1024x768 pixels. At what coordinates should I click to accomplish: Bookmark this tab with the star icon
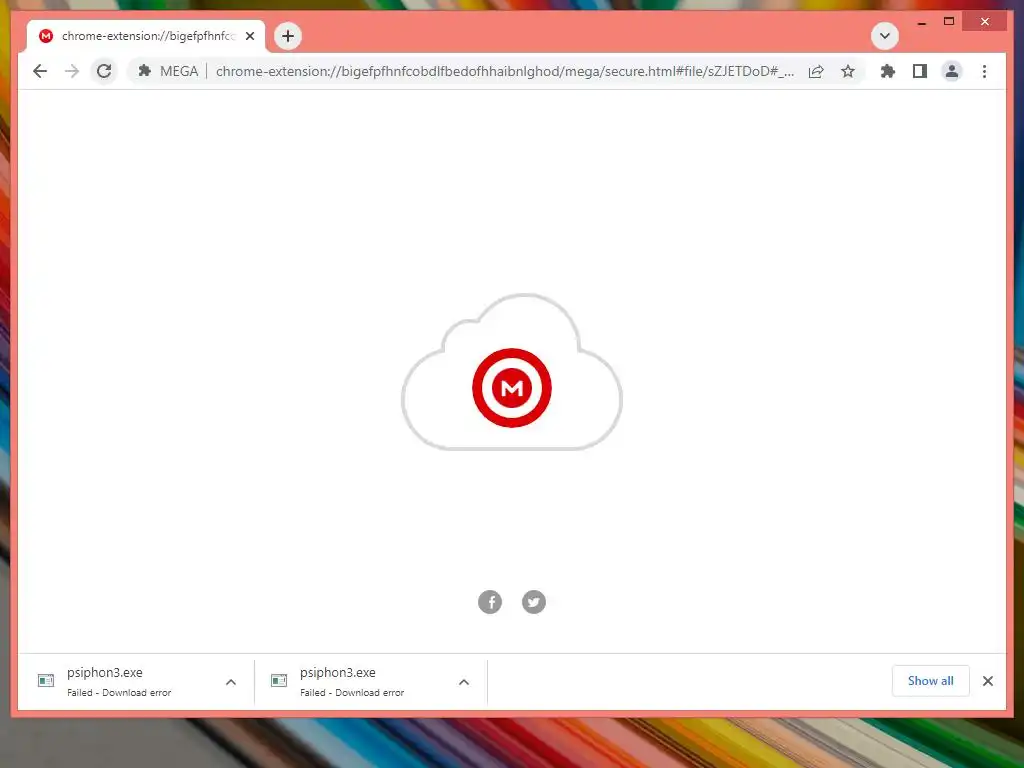point(848,71)
